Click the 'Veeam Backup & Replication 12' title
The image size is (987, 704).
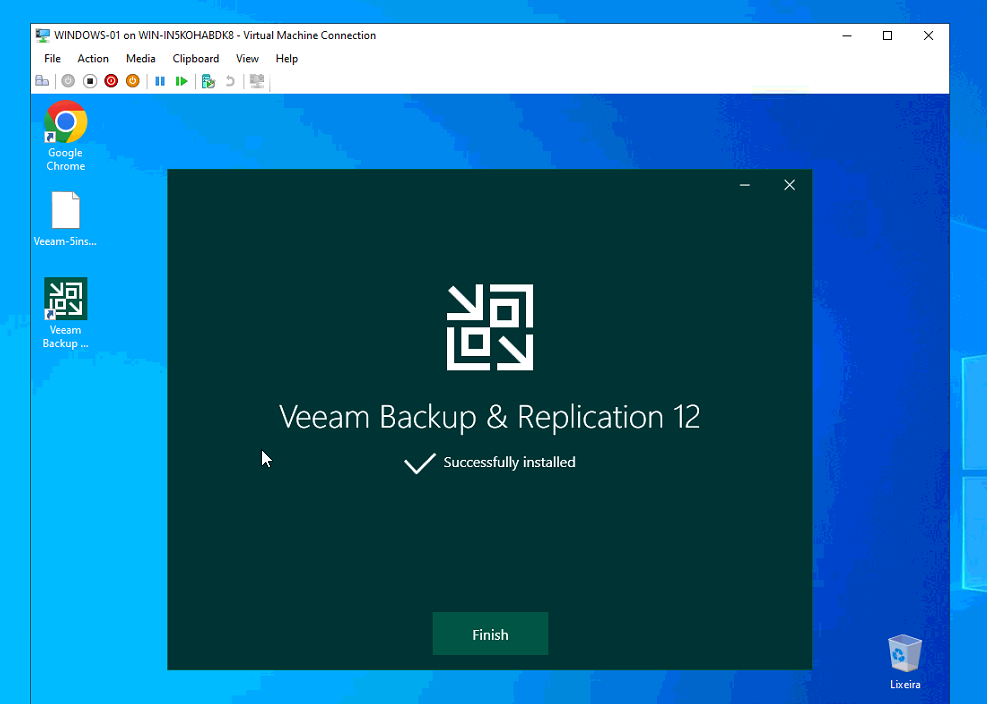490,417
